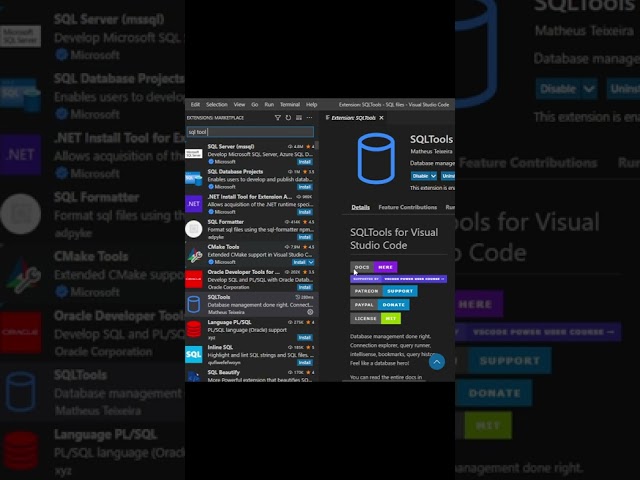Install the Oracle Developer Tools extension

[305, 287]
